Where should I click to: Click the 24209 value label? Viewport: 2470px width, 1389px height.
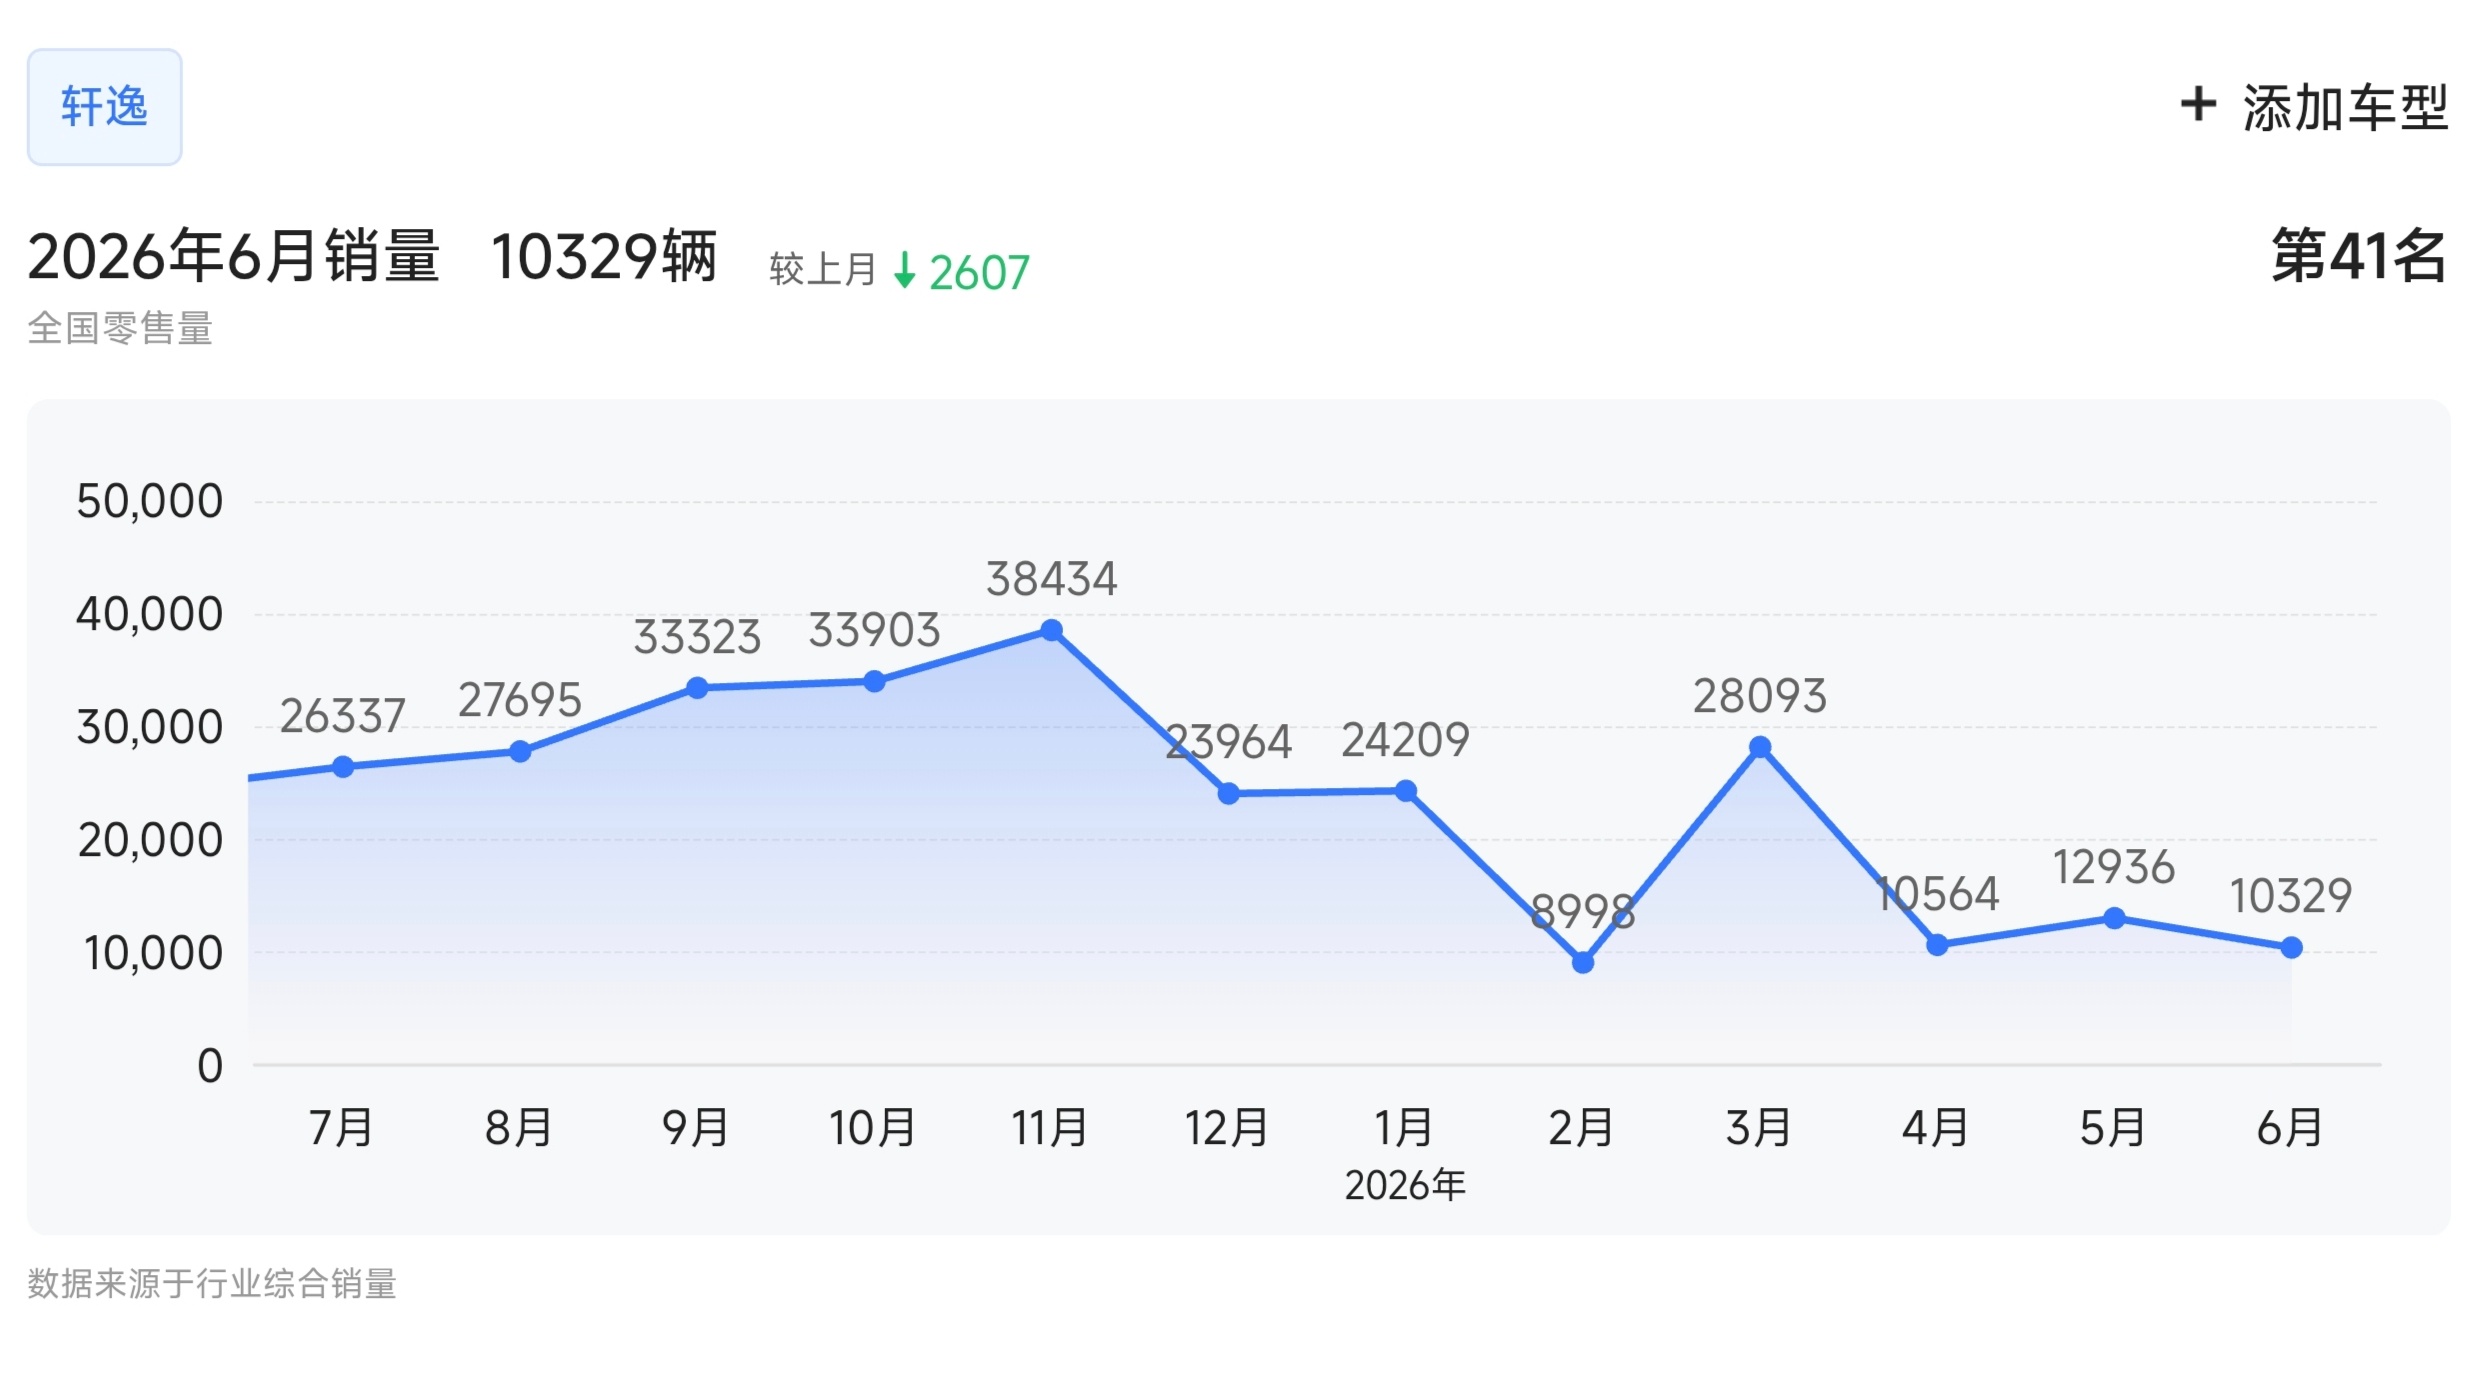(1405, 740)
